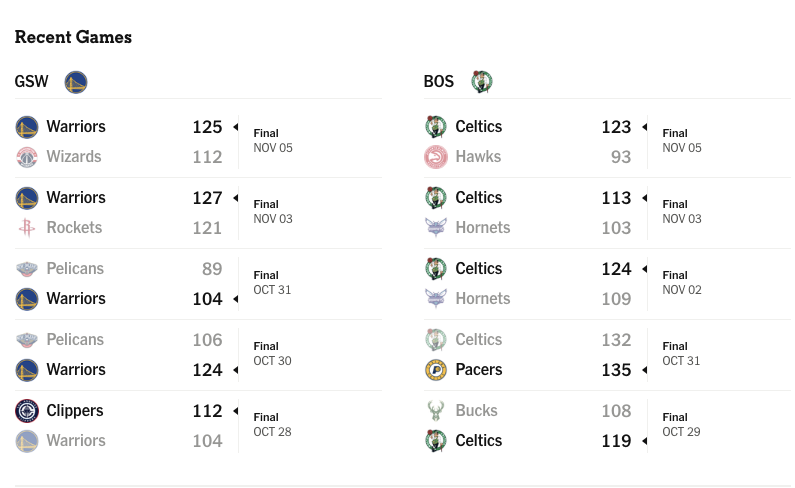Click the Pacers 135 winning score
This screenshot has width=795, height=488.
point(616,370)
